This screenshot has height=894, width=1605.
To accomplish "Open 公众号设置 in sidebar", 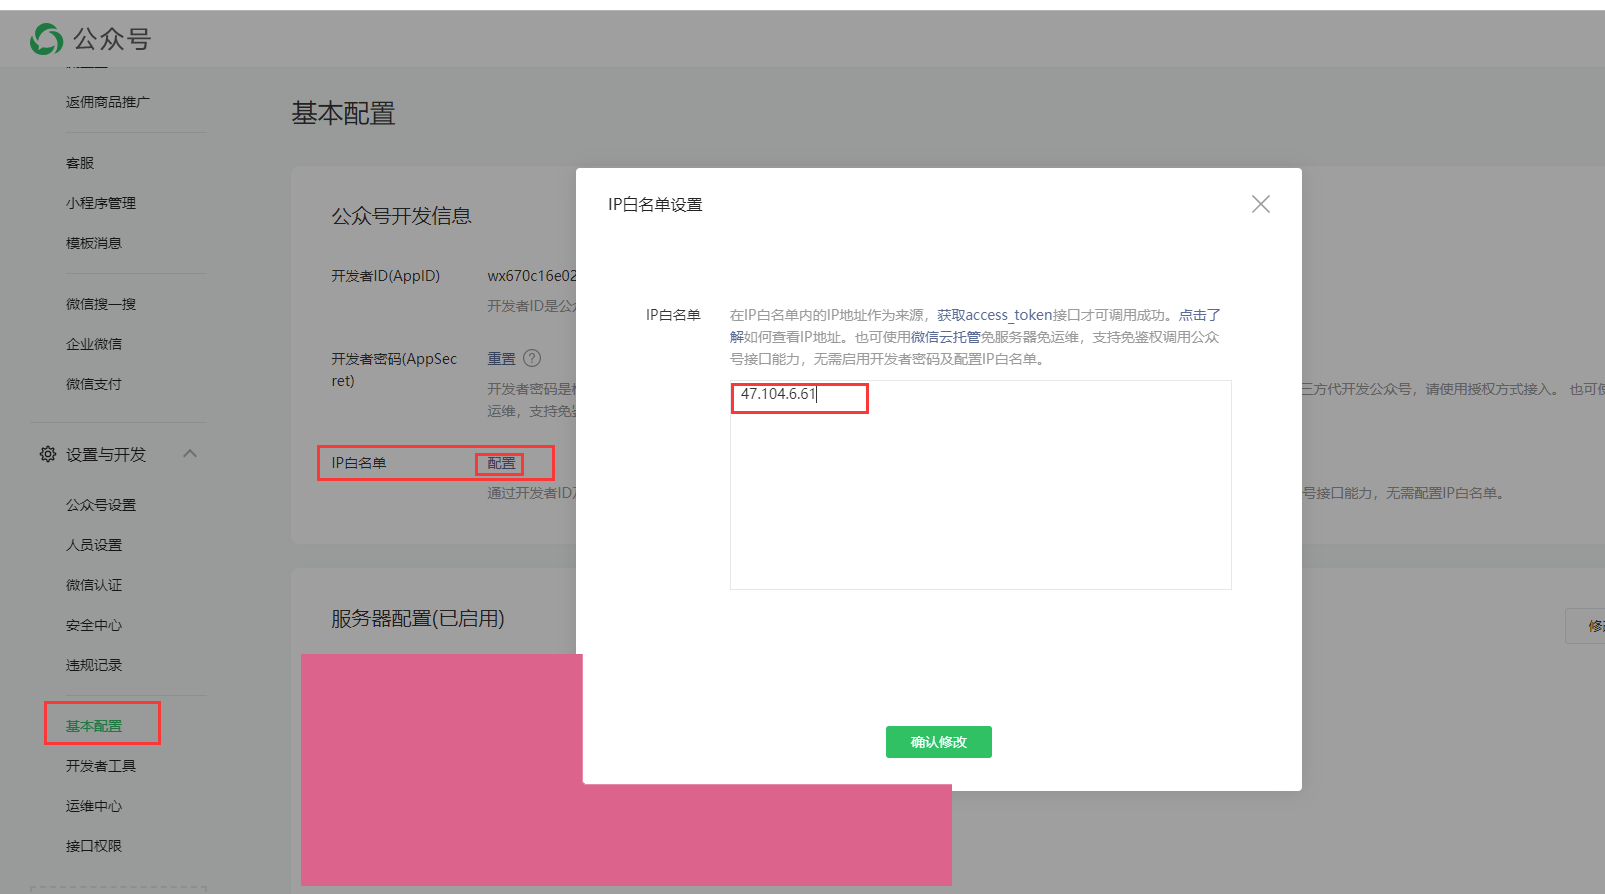I will coord(101,505).
